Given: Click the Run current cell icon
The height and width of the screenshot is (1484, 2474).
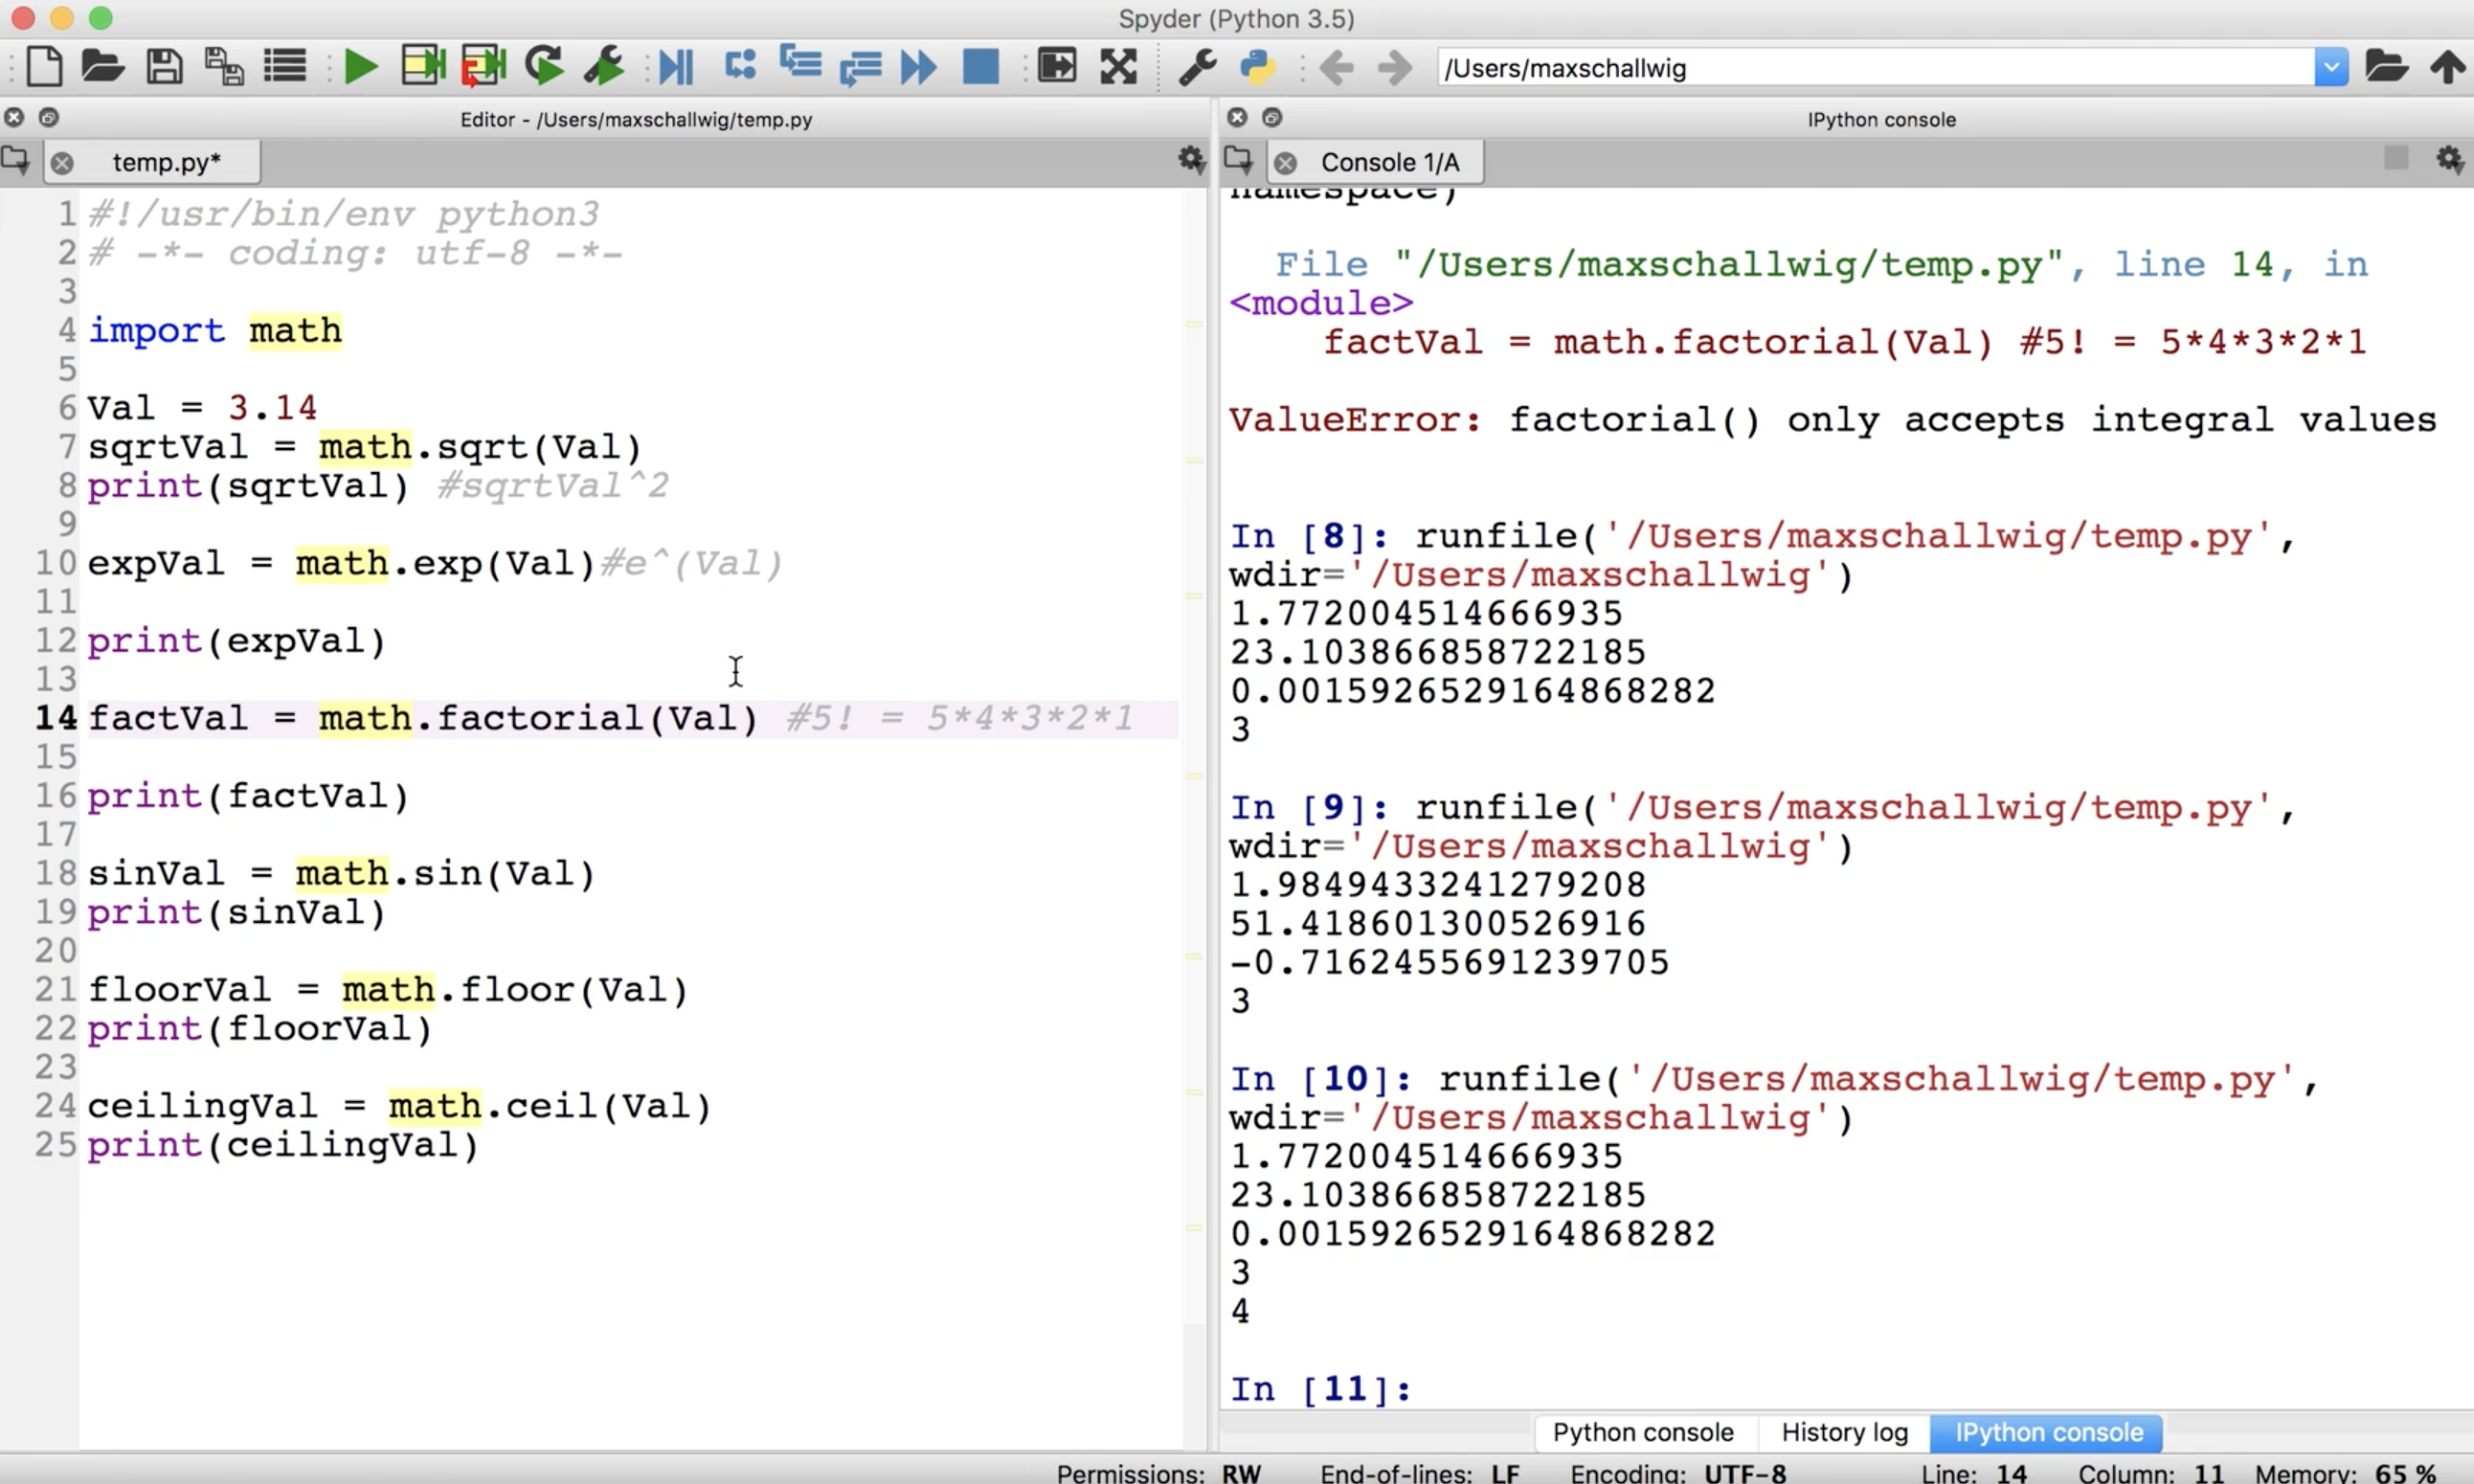Looking at the screenshot, I should coord(423,67).
